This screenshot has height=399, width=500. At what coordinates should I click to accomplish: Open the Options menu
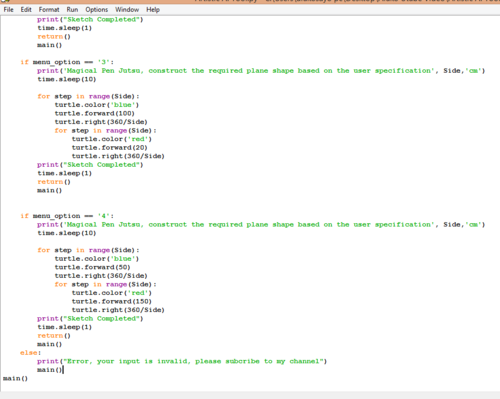[97, 10]
